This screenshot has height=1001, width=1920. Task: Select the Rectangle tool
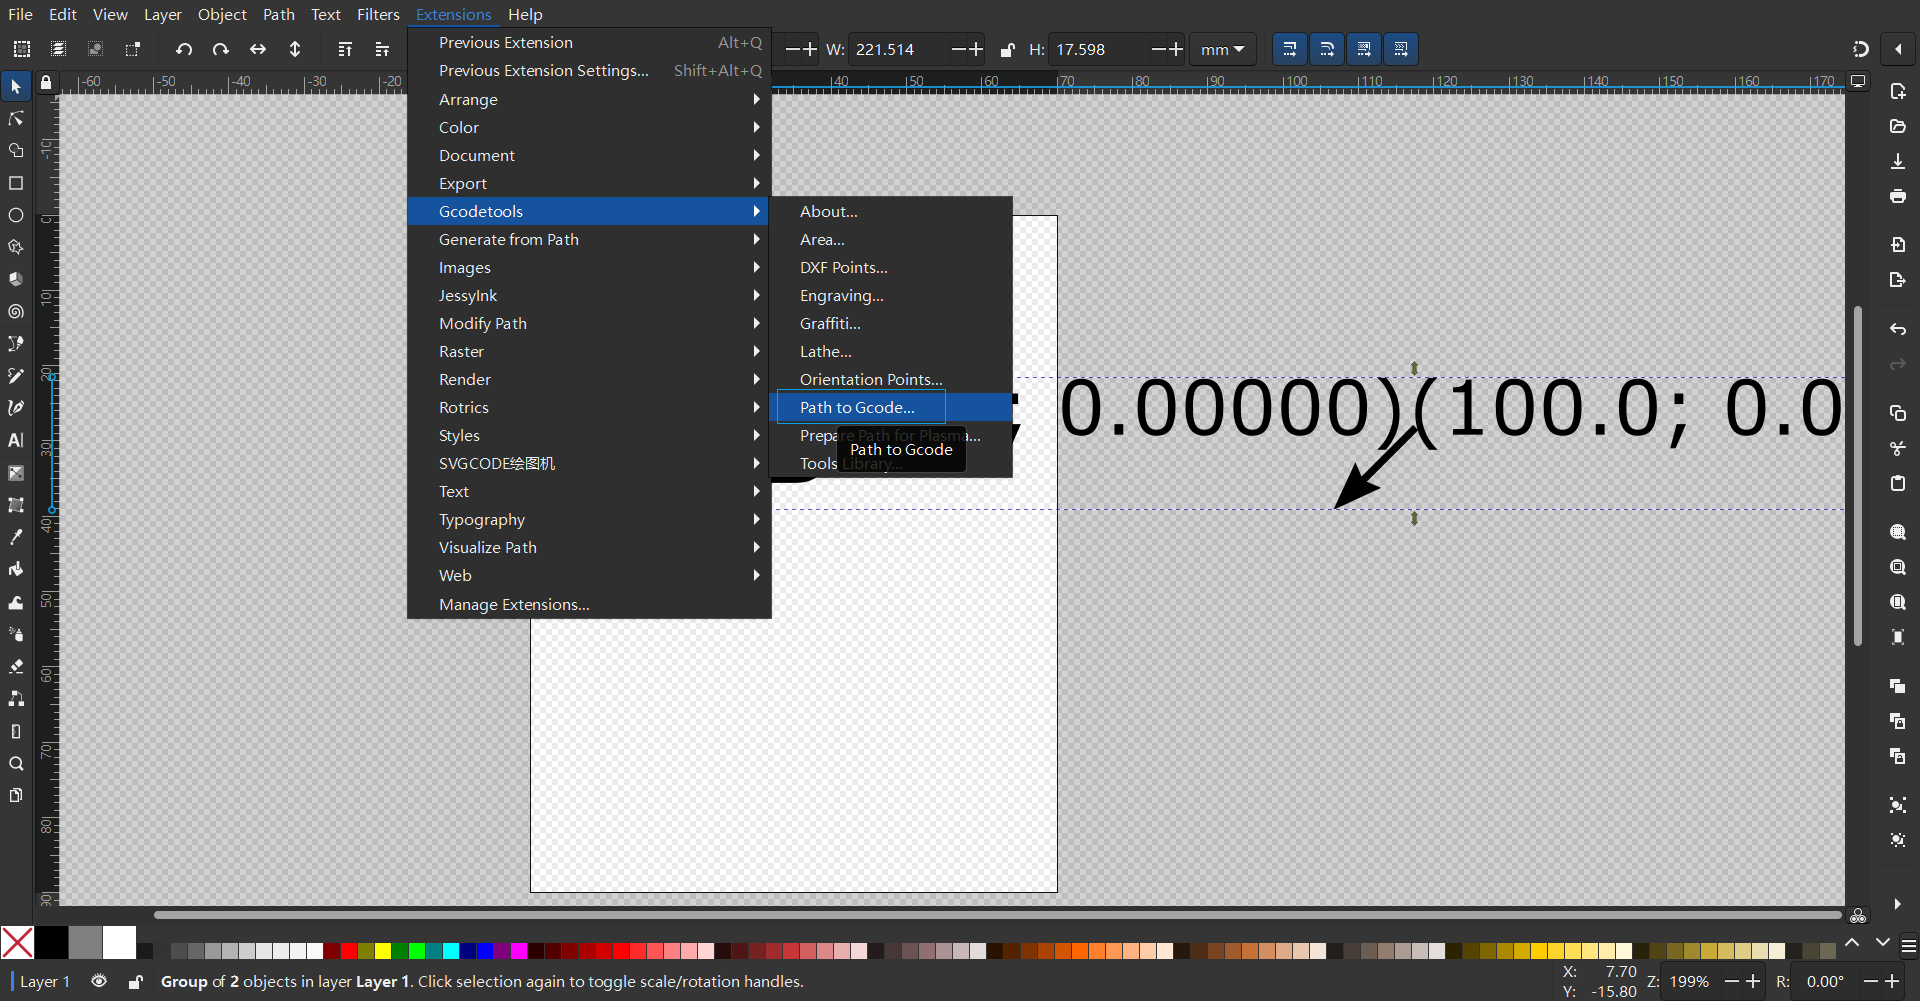16,183
